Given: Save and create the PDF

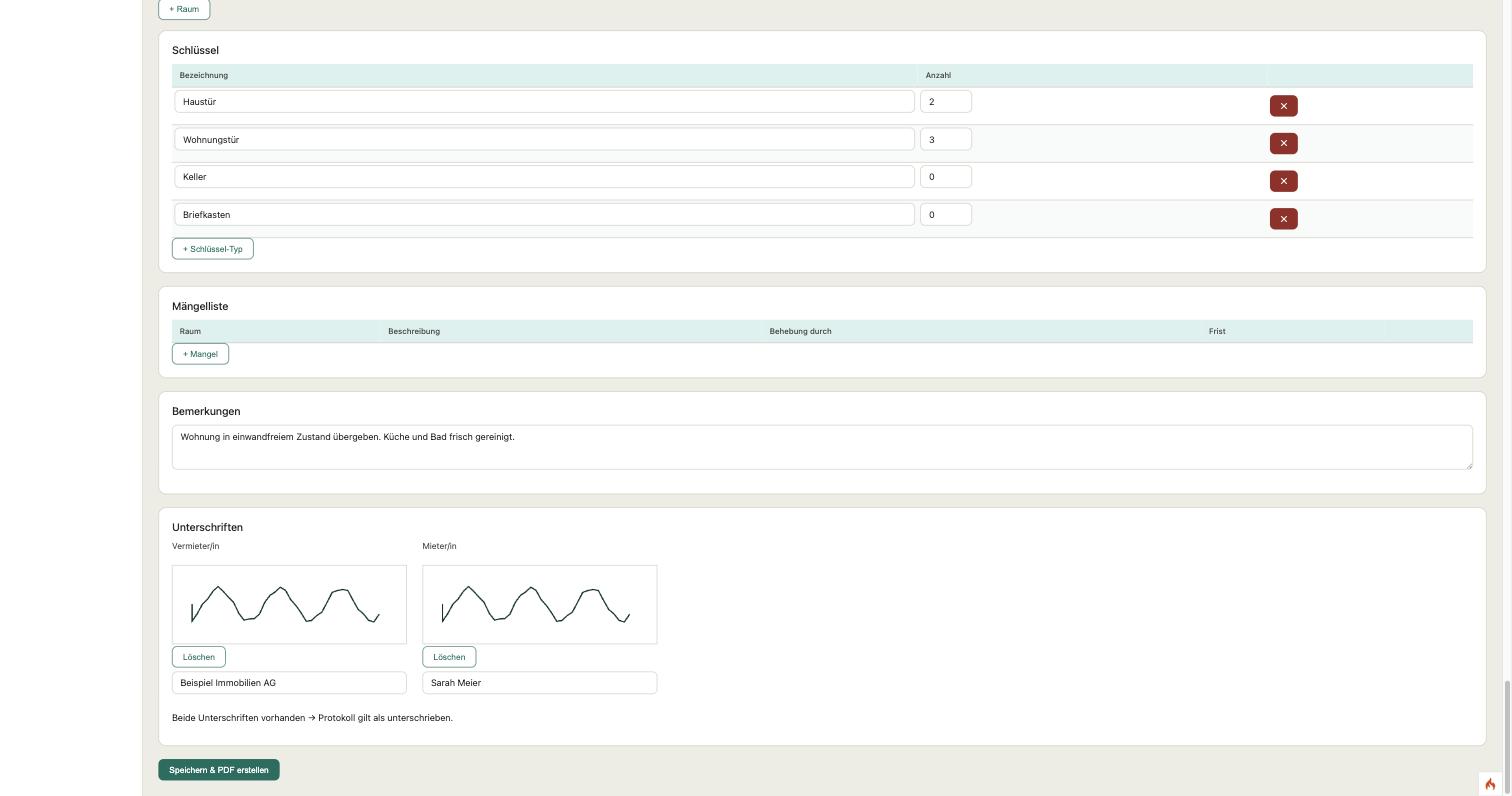Looking at the screenshot, I should 219,770.
